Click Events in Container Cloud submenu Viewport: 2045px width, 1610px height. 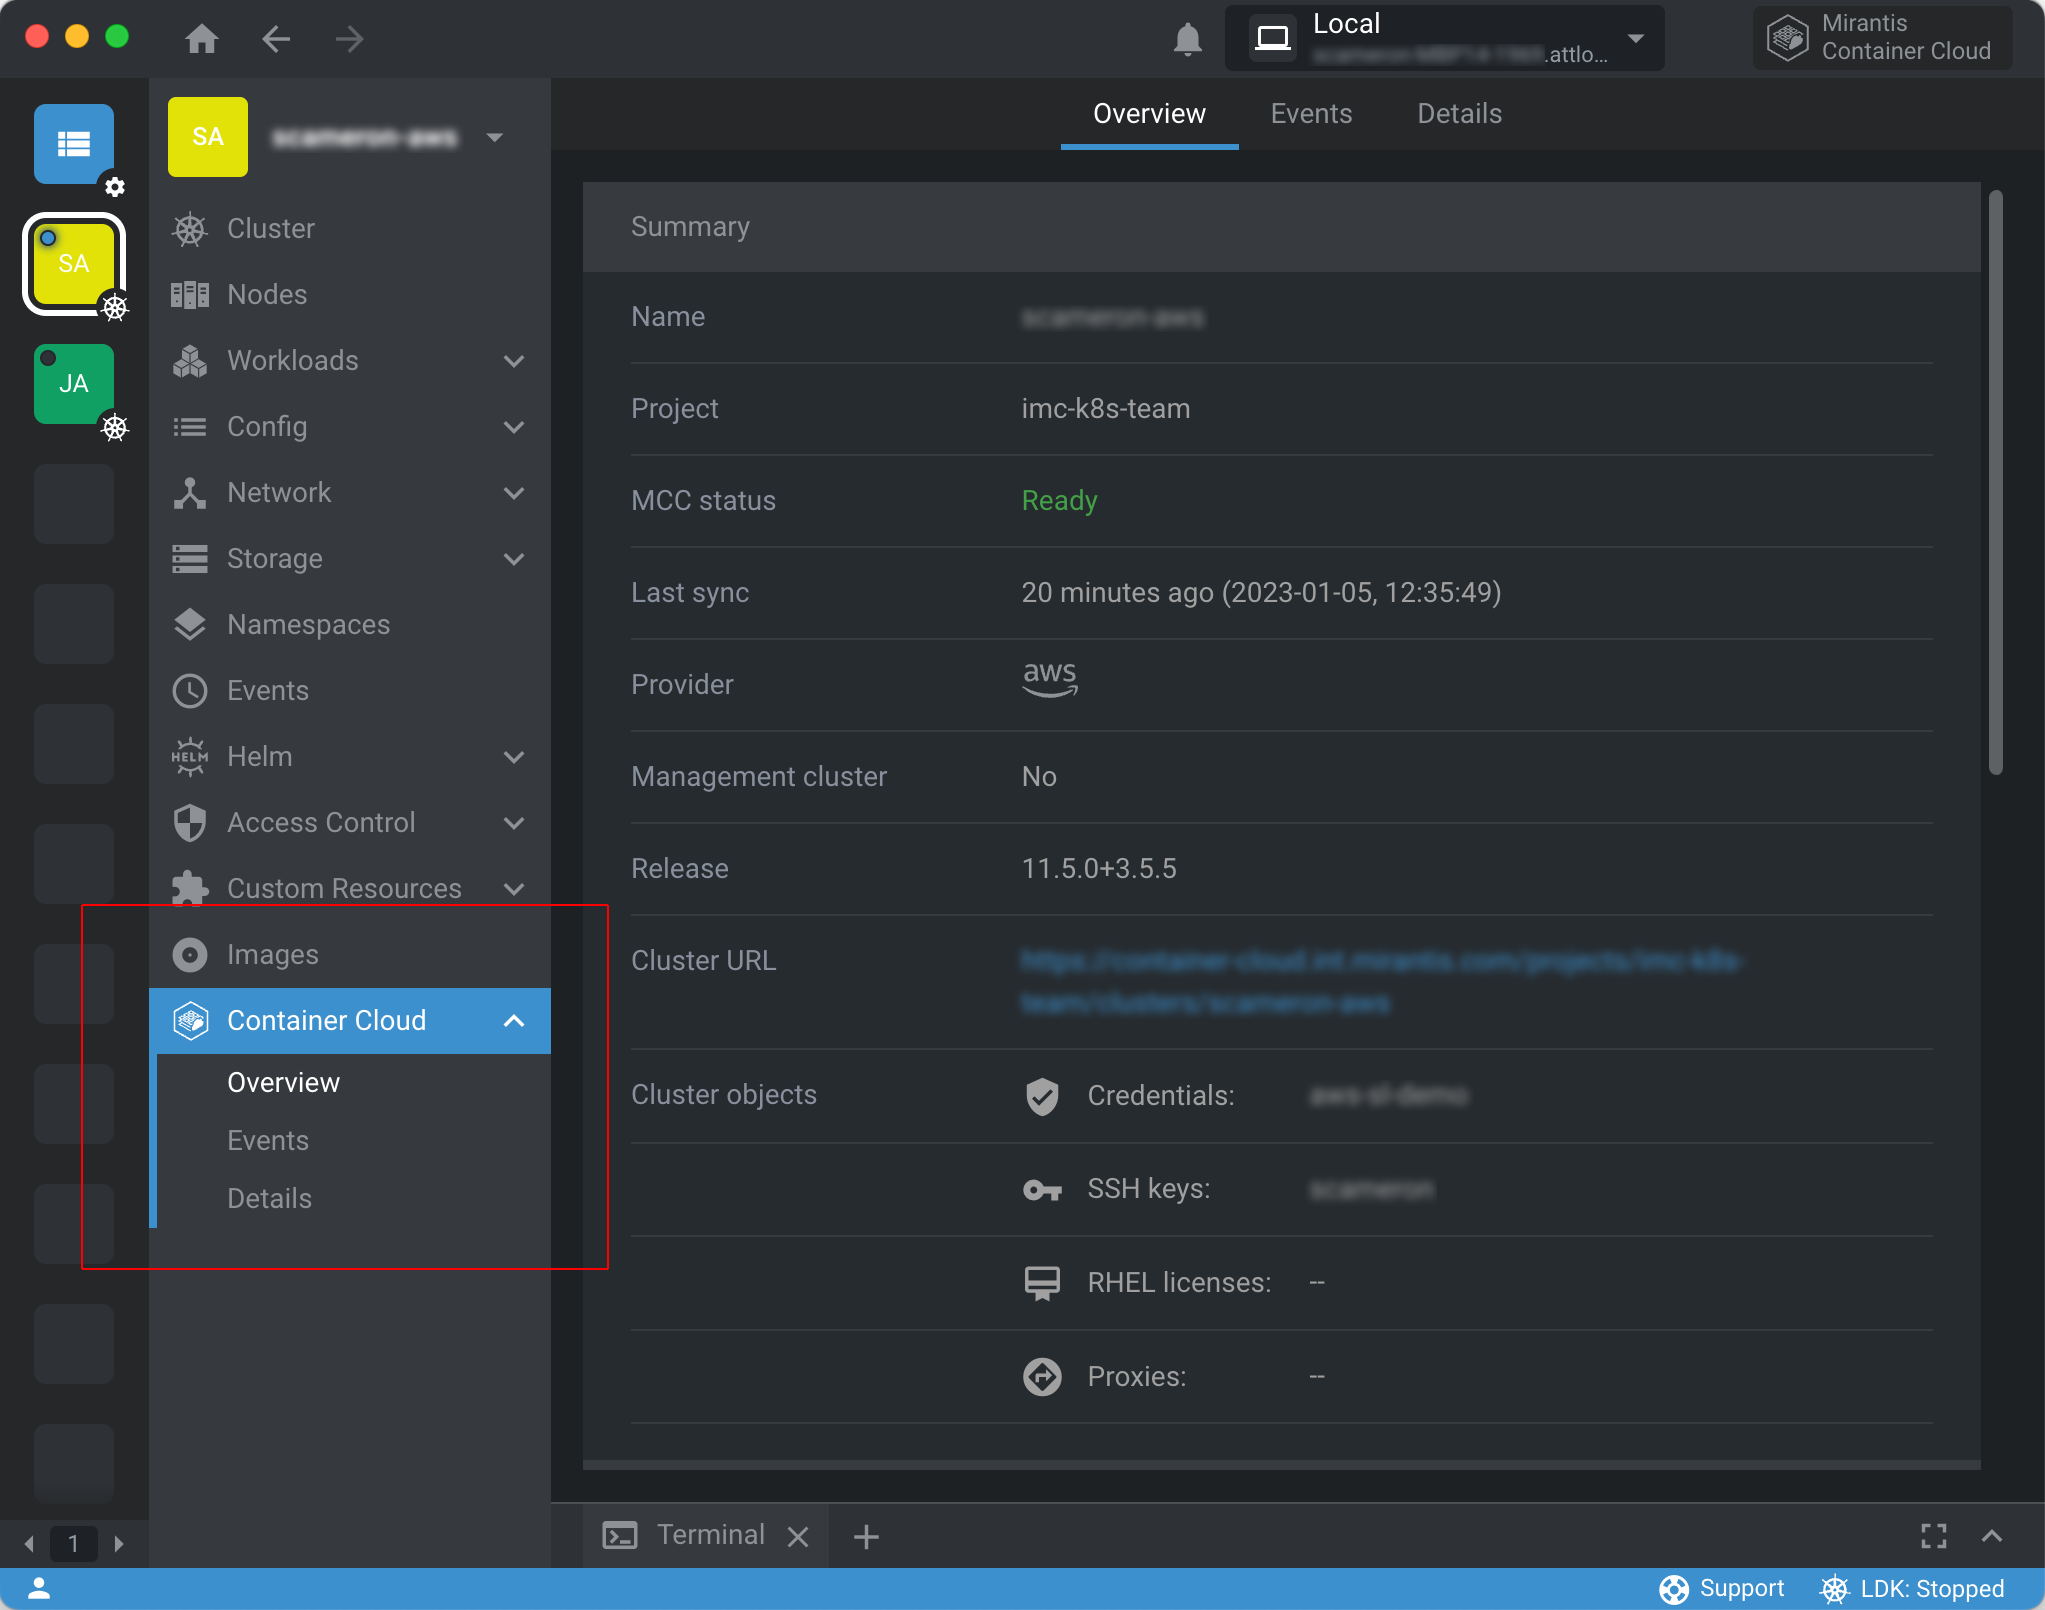pos(269,1140)
